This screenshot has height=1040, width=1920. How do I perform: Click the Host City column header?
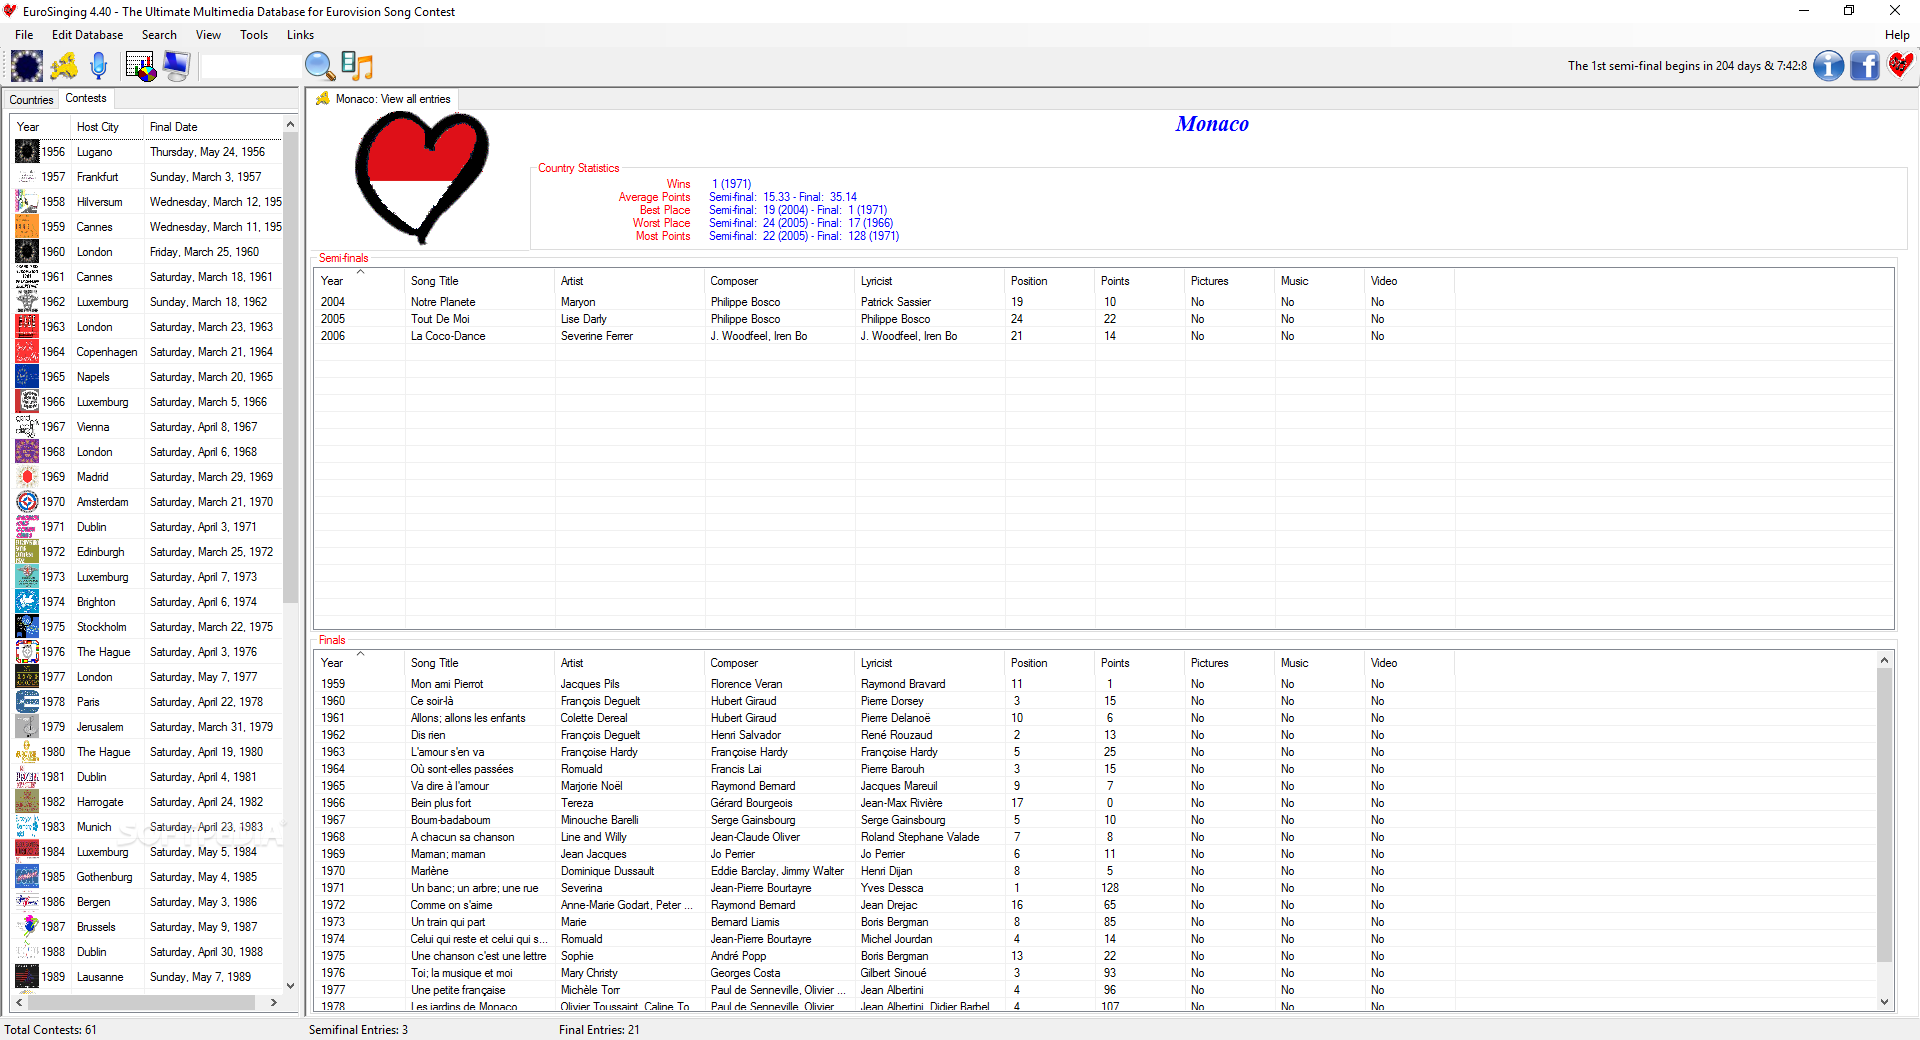click(106, 127)
